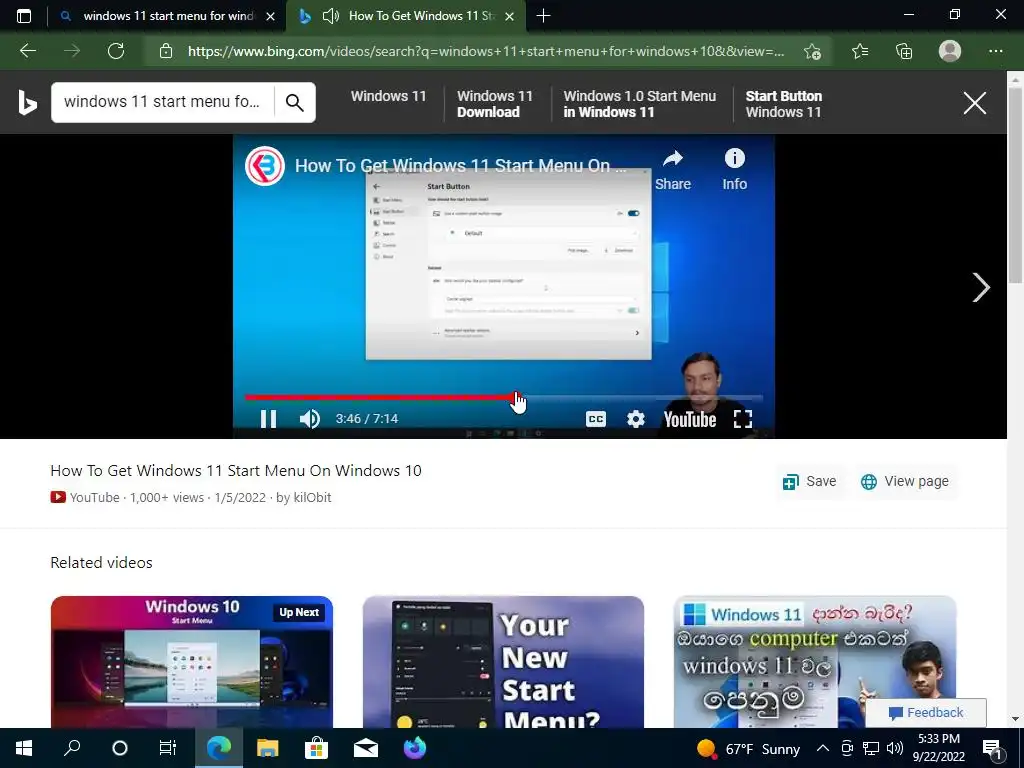Switch to first tab windows 11 start menu
Viewport: 1024px width, 768px height.
click(167, 16)
